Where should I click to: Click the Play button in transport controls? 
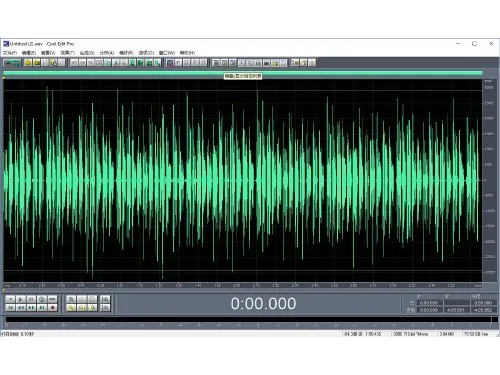pyautogui.click(x=21, y=299)
